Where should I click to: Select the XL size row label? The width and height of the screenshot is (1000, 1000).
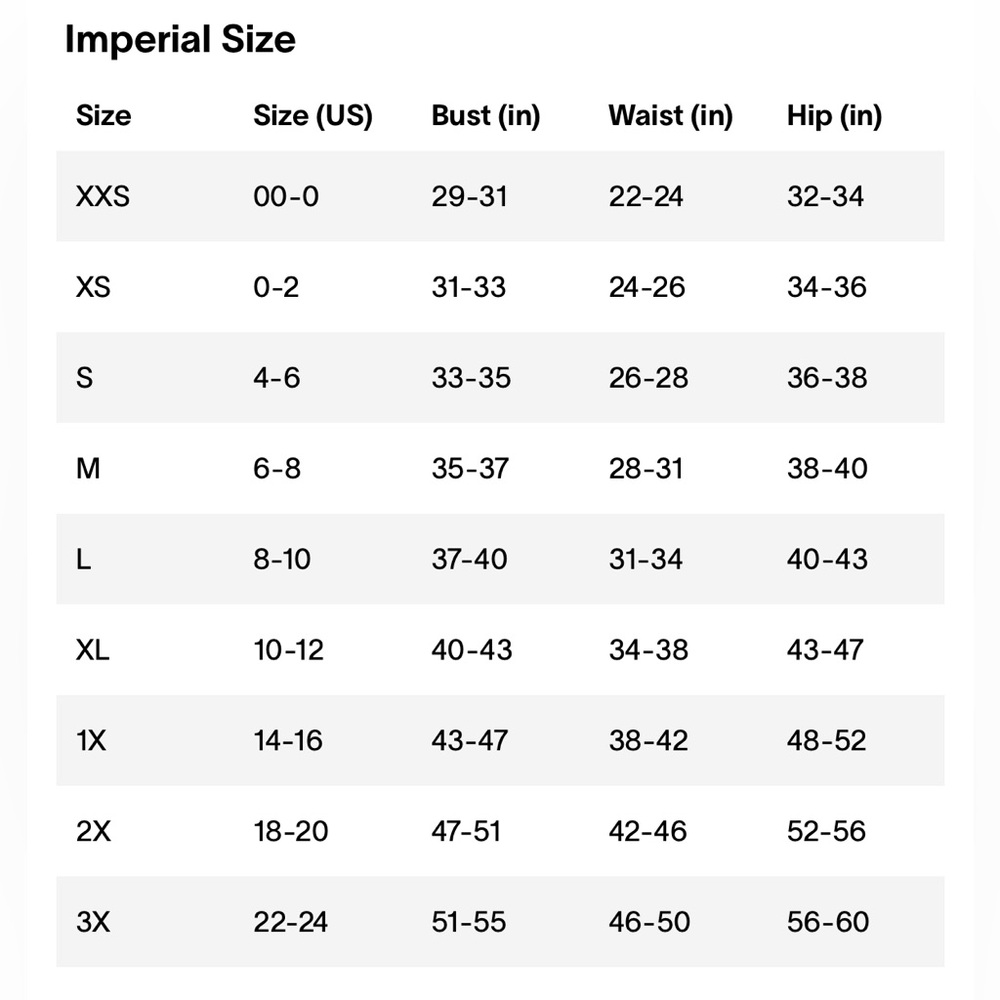[x=92, y=650]
